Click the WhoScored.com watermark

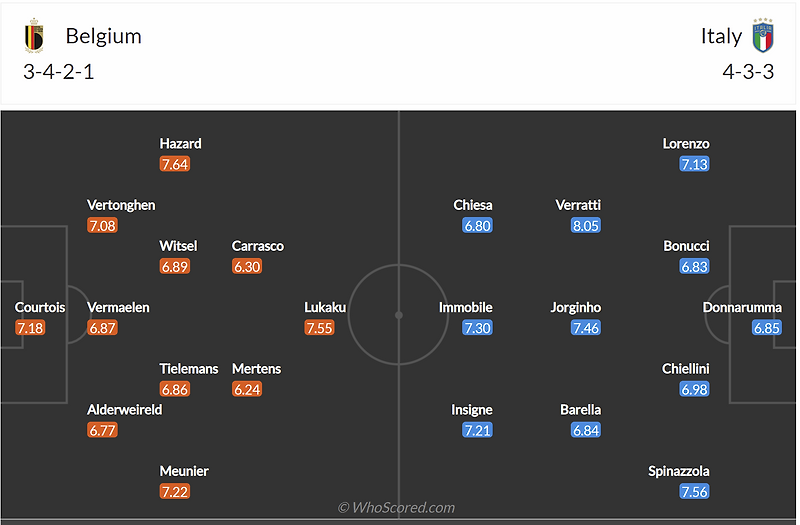coord(396,508)
